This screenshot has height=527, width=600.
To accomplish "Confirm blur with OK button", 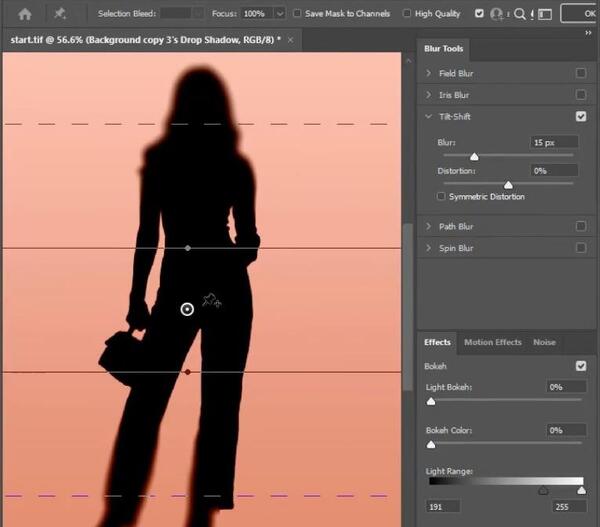I will pos(580,14).
